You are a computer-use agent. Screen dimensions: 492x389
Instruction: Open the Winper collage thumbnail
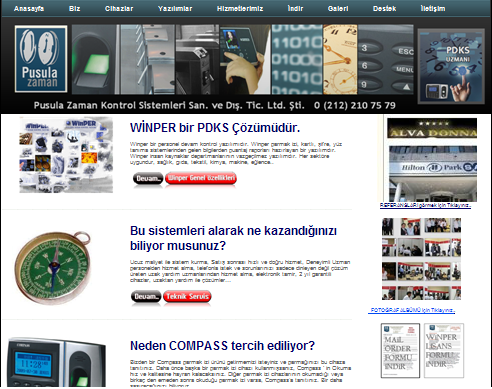pos(66,155)
